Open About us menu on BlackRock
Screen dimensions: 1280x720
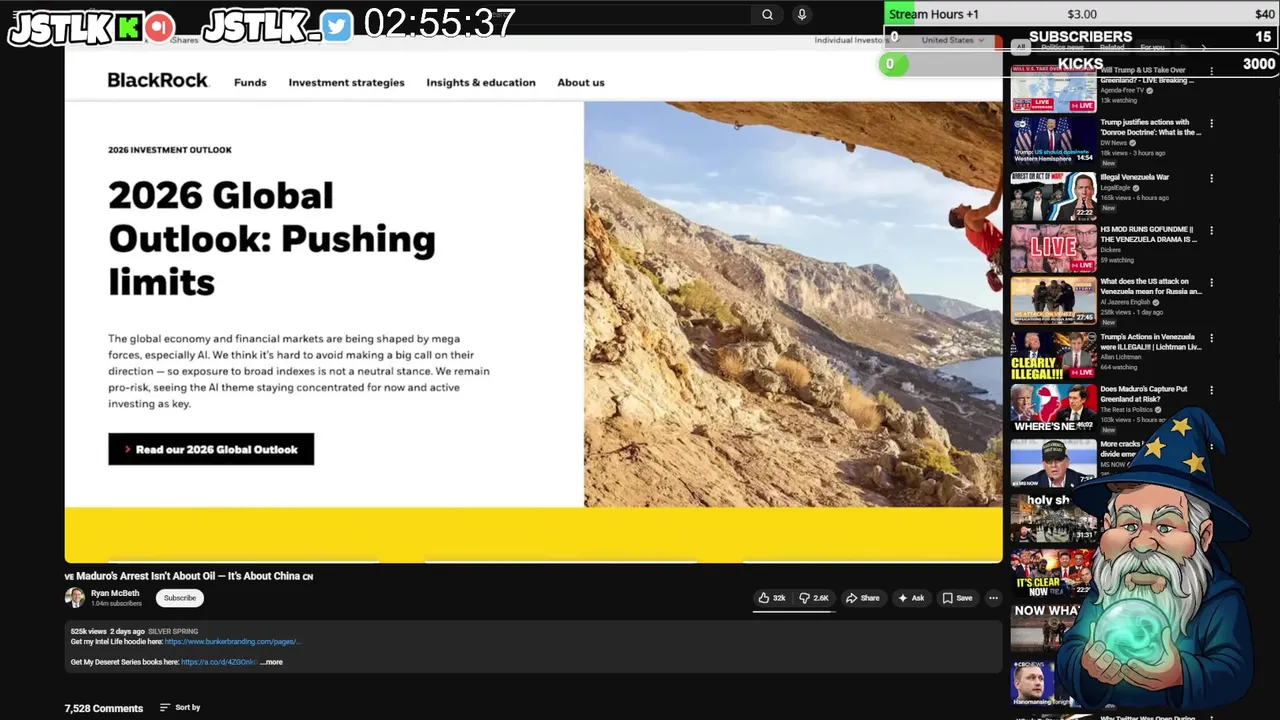[x=581, y=82]
